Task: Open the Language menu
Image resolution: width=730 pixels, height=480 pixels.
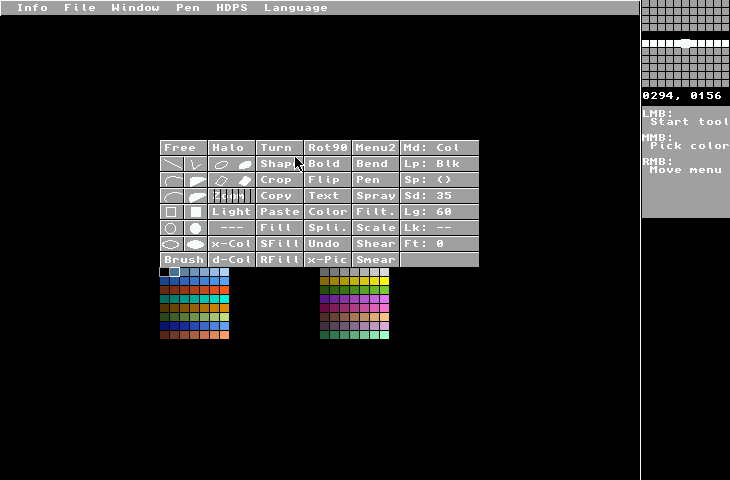Action: click(295, 8)
